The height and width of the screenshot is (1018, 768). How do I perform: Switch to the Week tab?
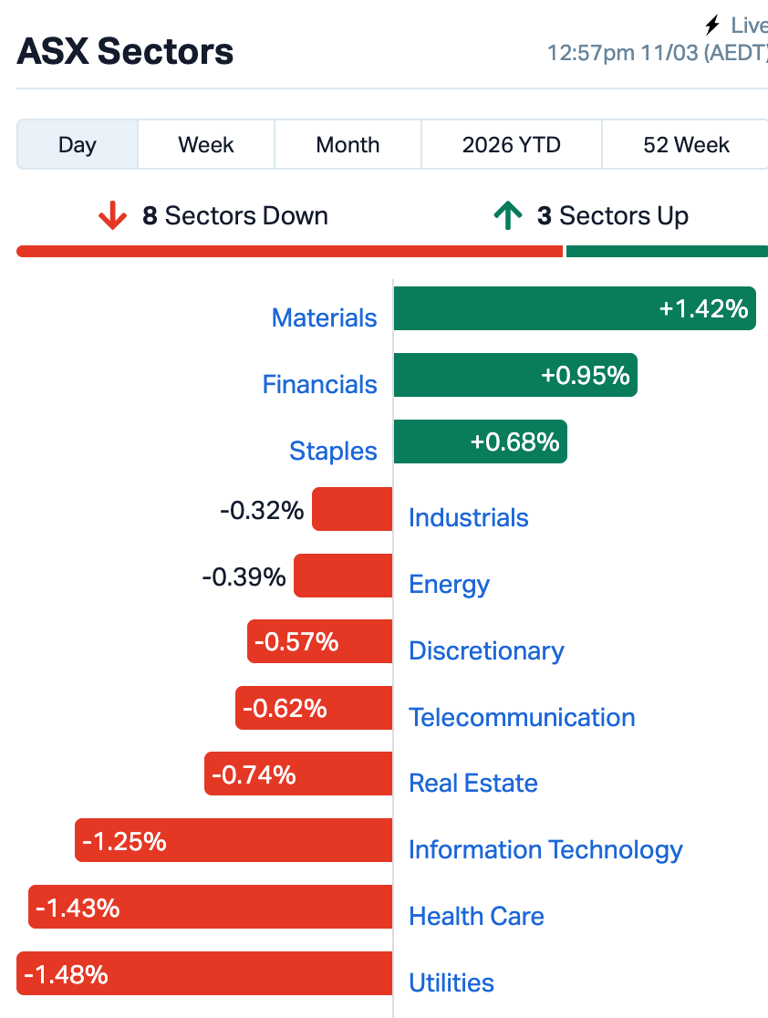click(206, 144)
